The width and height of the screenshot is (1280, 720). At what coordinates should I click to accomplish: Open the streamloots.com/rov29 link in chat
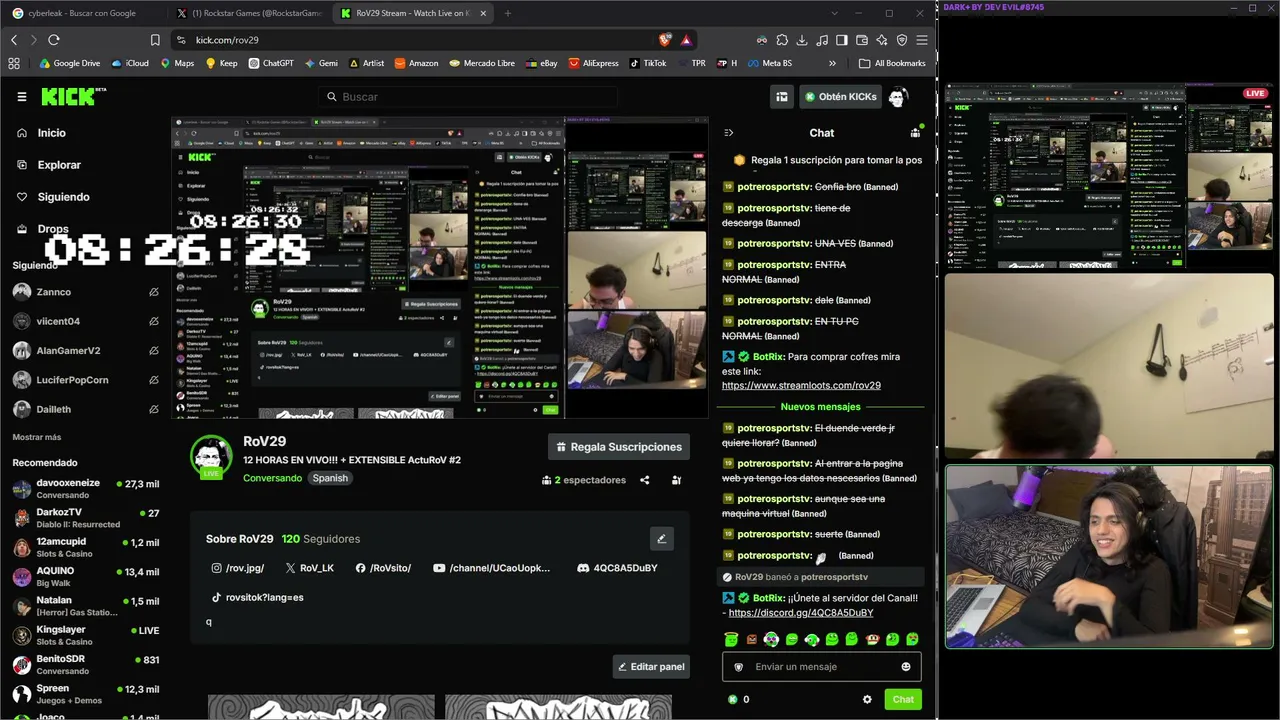(801, 386)
